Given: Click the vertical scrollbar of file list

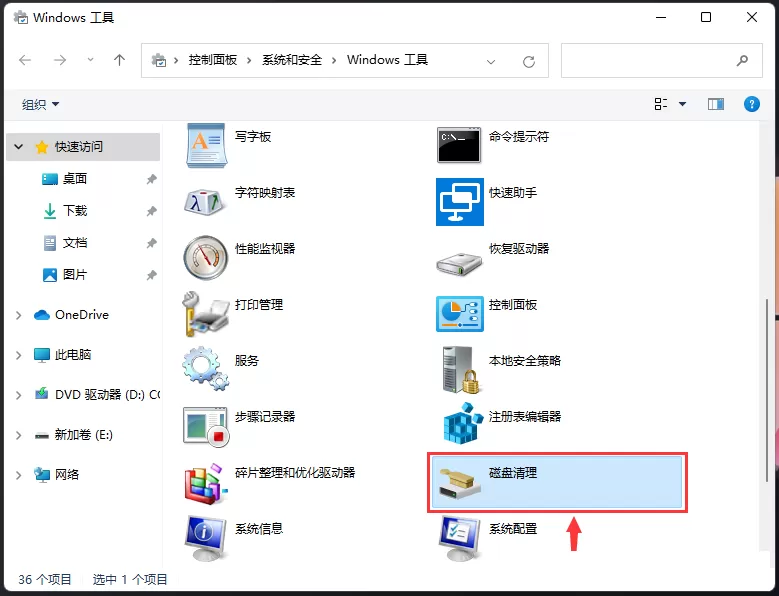Looking at the screenshot, I should [768, 391].
